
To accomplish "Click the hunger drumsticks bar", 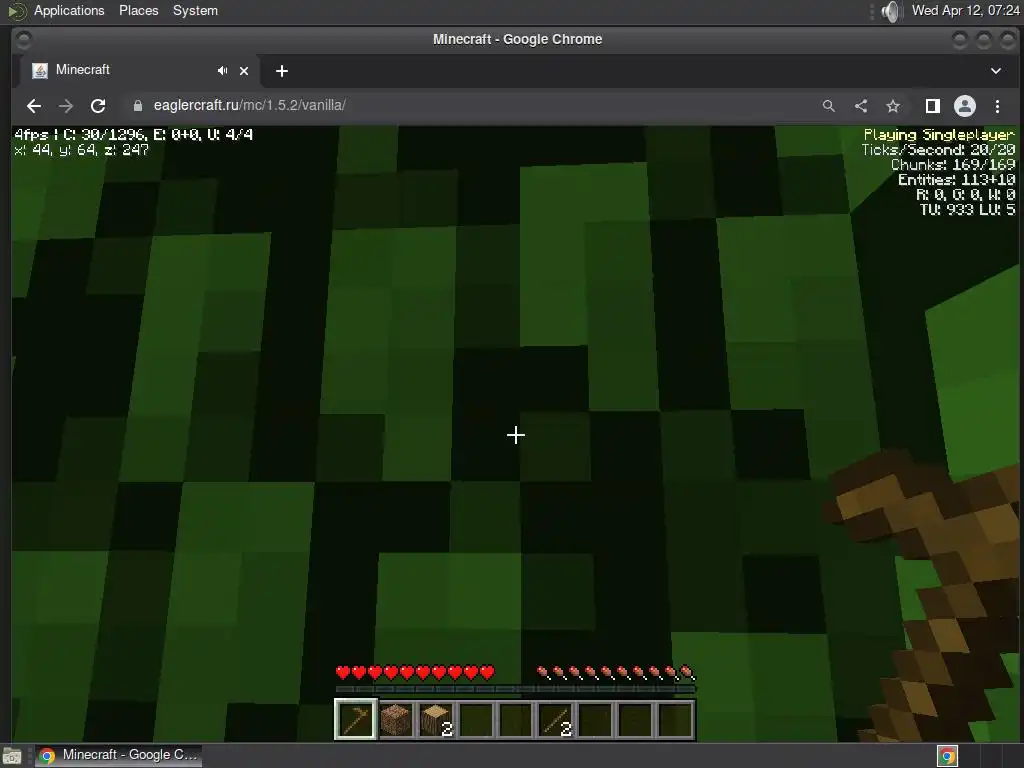I will [616, 672].
